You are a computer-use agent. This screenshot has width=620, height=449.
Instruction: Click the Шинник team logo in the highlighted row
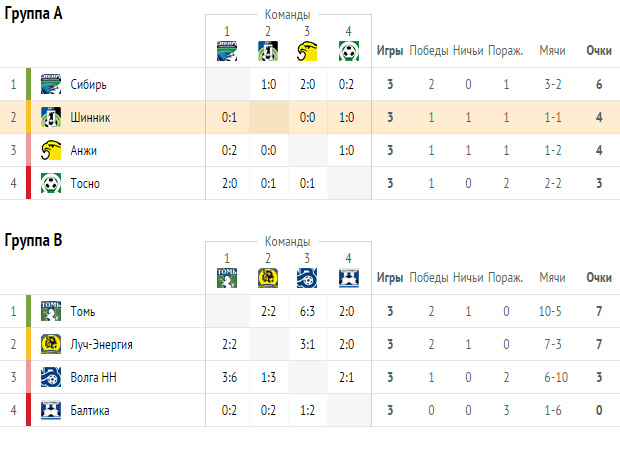coord(51,117)
